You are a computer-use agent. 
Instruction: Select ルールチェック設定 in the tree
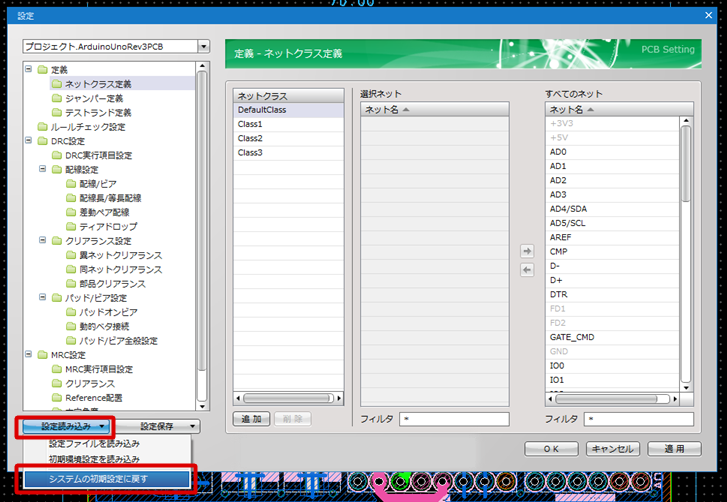(88, 127)
